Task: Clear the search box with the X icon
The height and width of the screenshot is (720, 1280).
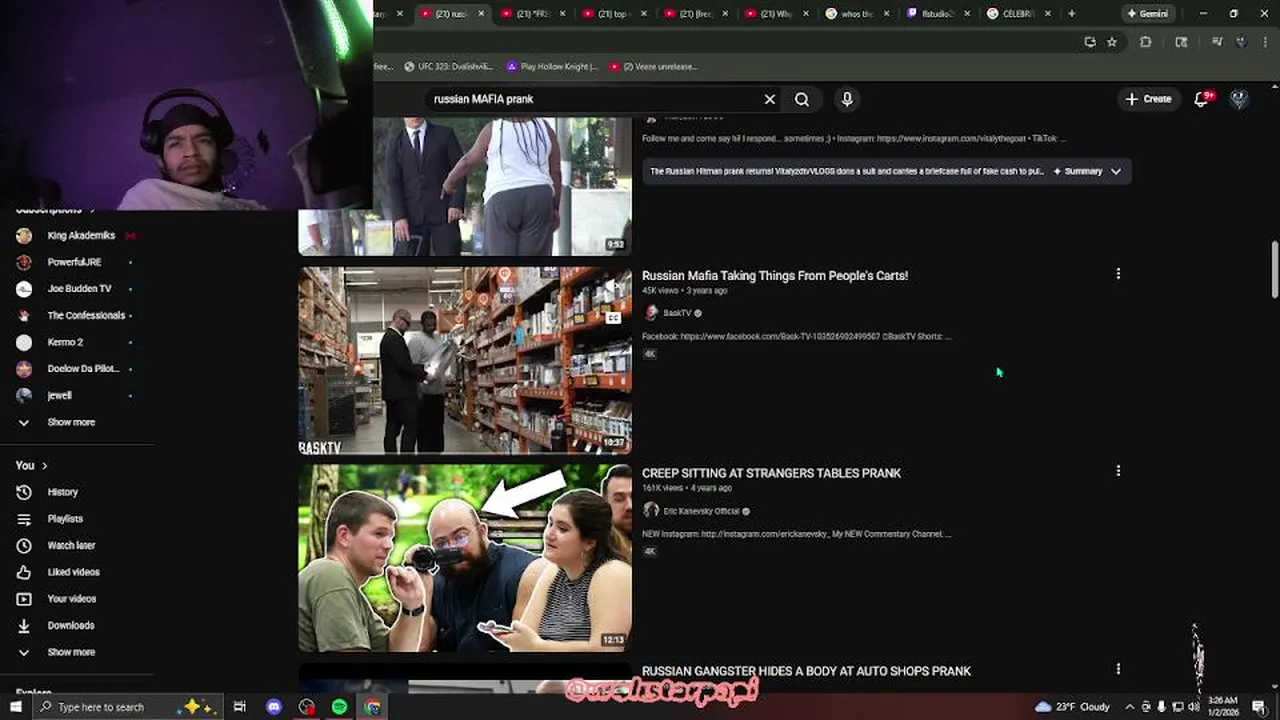Action: (x=770, y=99)
